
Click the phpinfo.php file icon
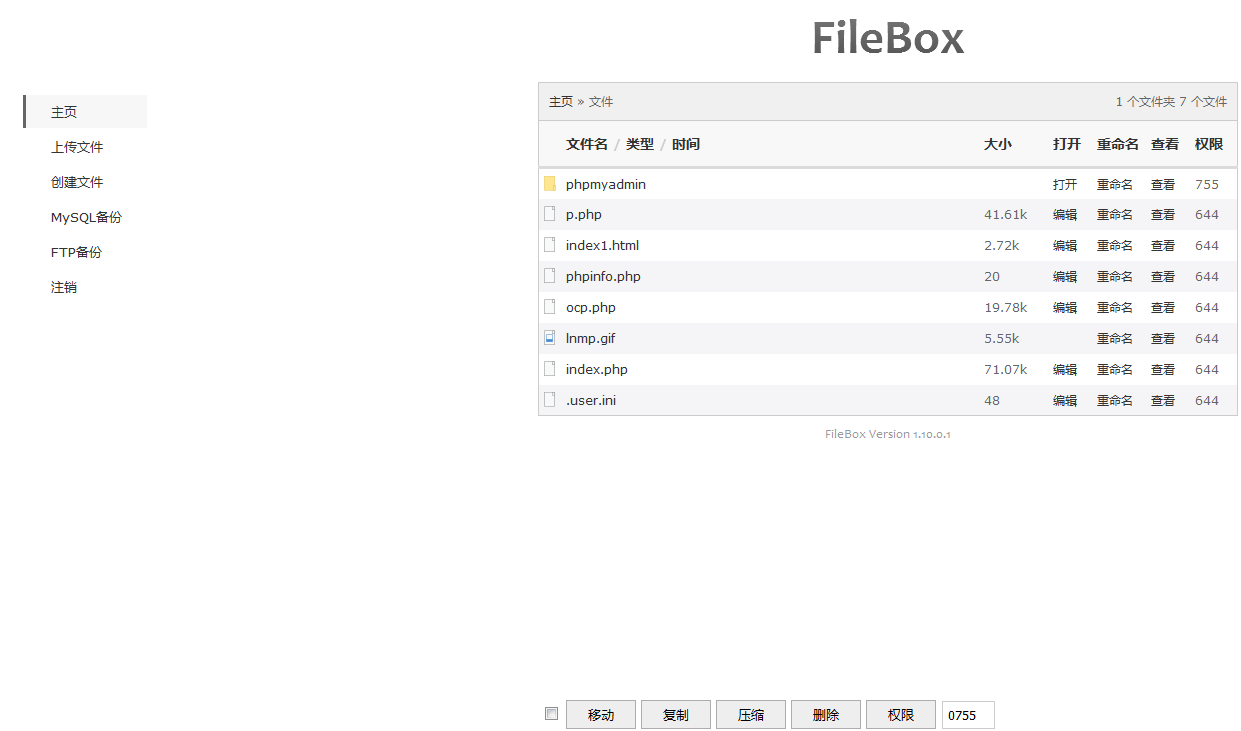[549, 276]
